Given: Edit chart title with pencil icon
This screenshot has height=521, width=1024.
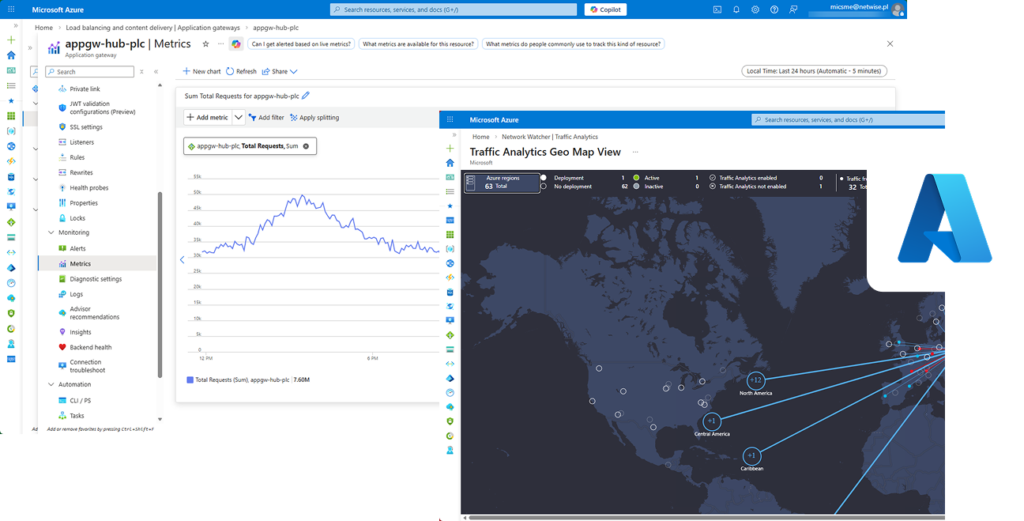Looking at the screenshot, I should 306,96.
